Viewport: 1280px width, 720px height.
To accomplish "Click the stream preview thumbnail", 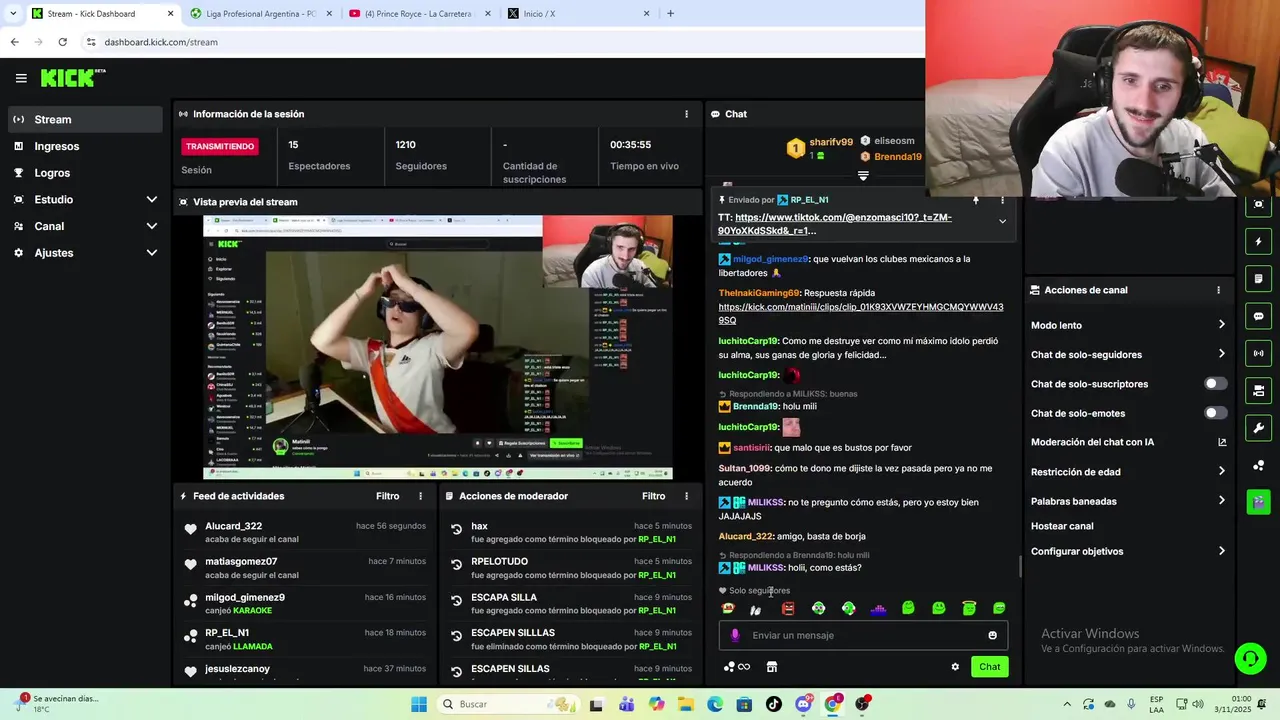I will (437, 347).
